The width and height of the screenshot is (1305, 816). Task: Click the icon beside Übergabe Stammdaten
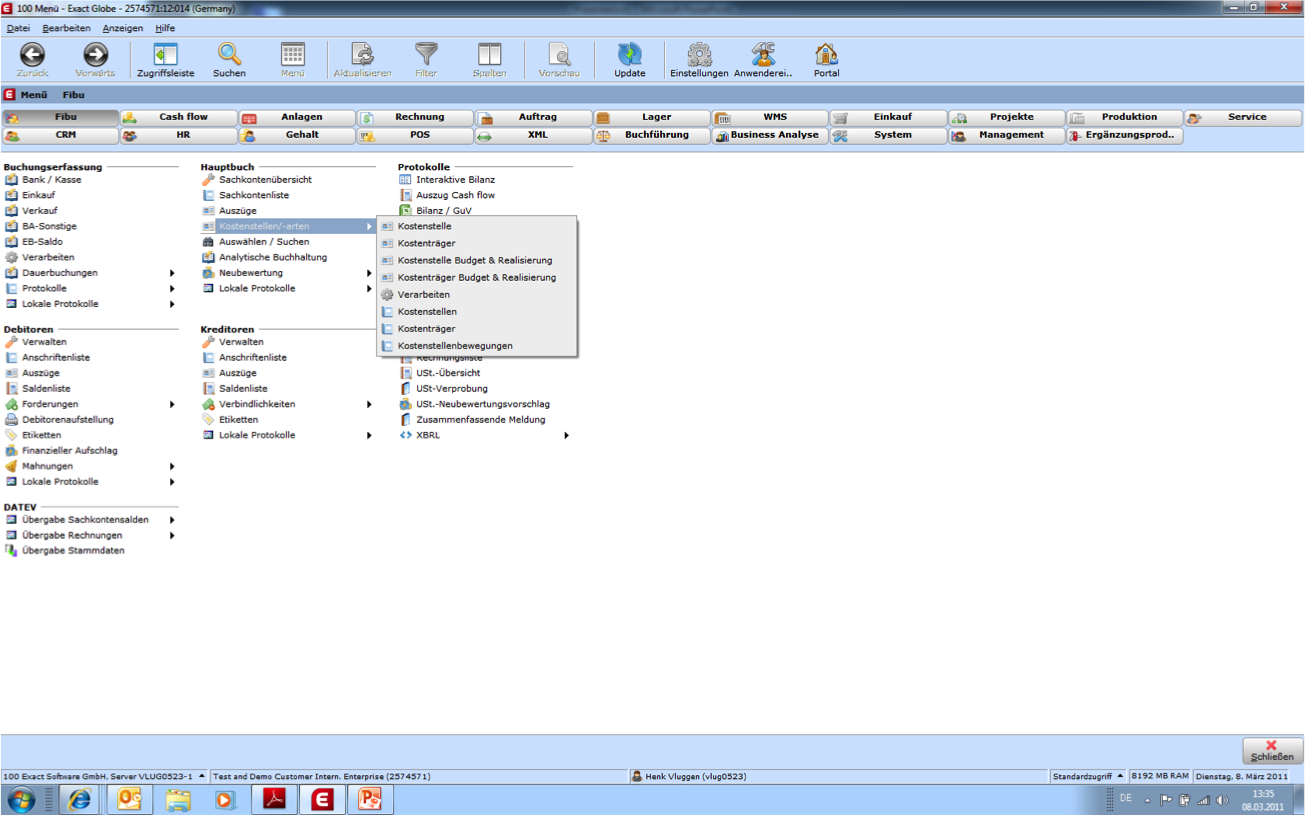click(11, 551)
